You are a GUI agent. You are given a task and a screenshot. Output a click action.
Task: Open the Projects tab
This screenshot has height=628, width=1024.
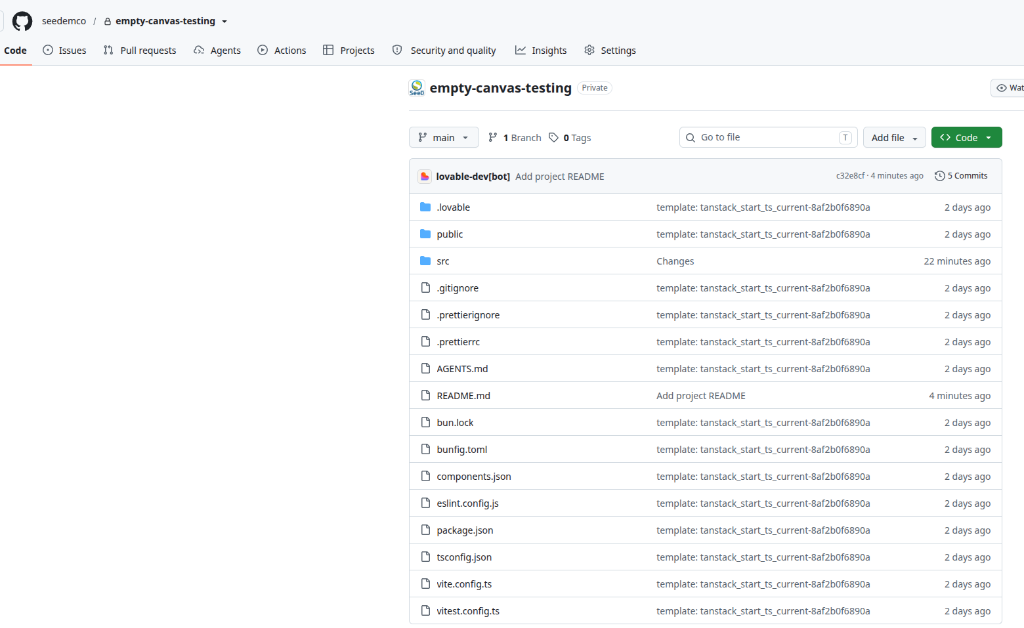click(349, 50)
